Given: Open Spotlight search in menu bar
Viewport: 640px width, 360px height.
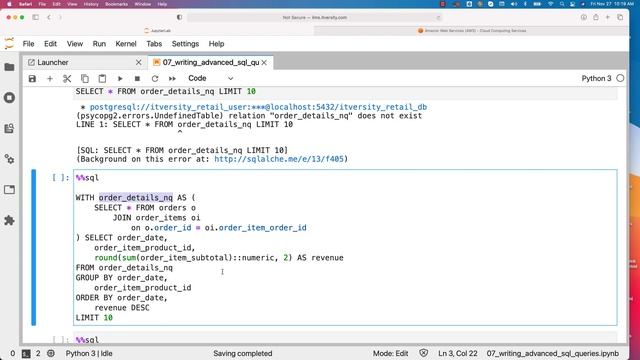Looking at the screenshot, I should (562, 4).
